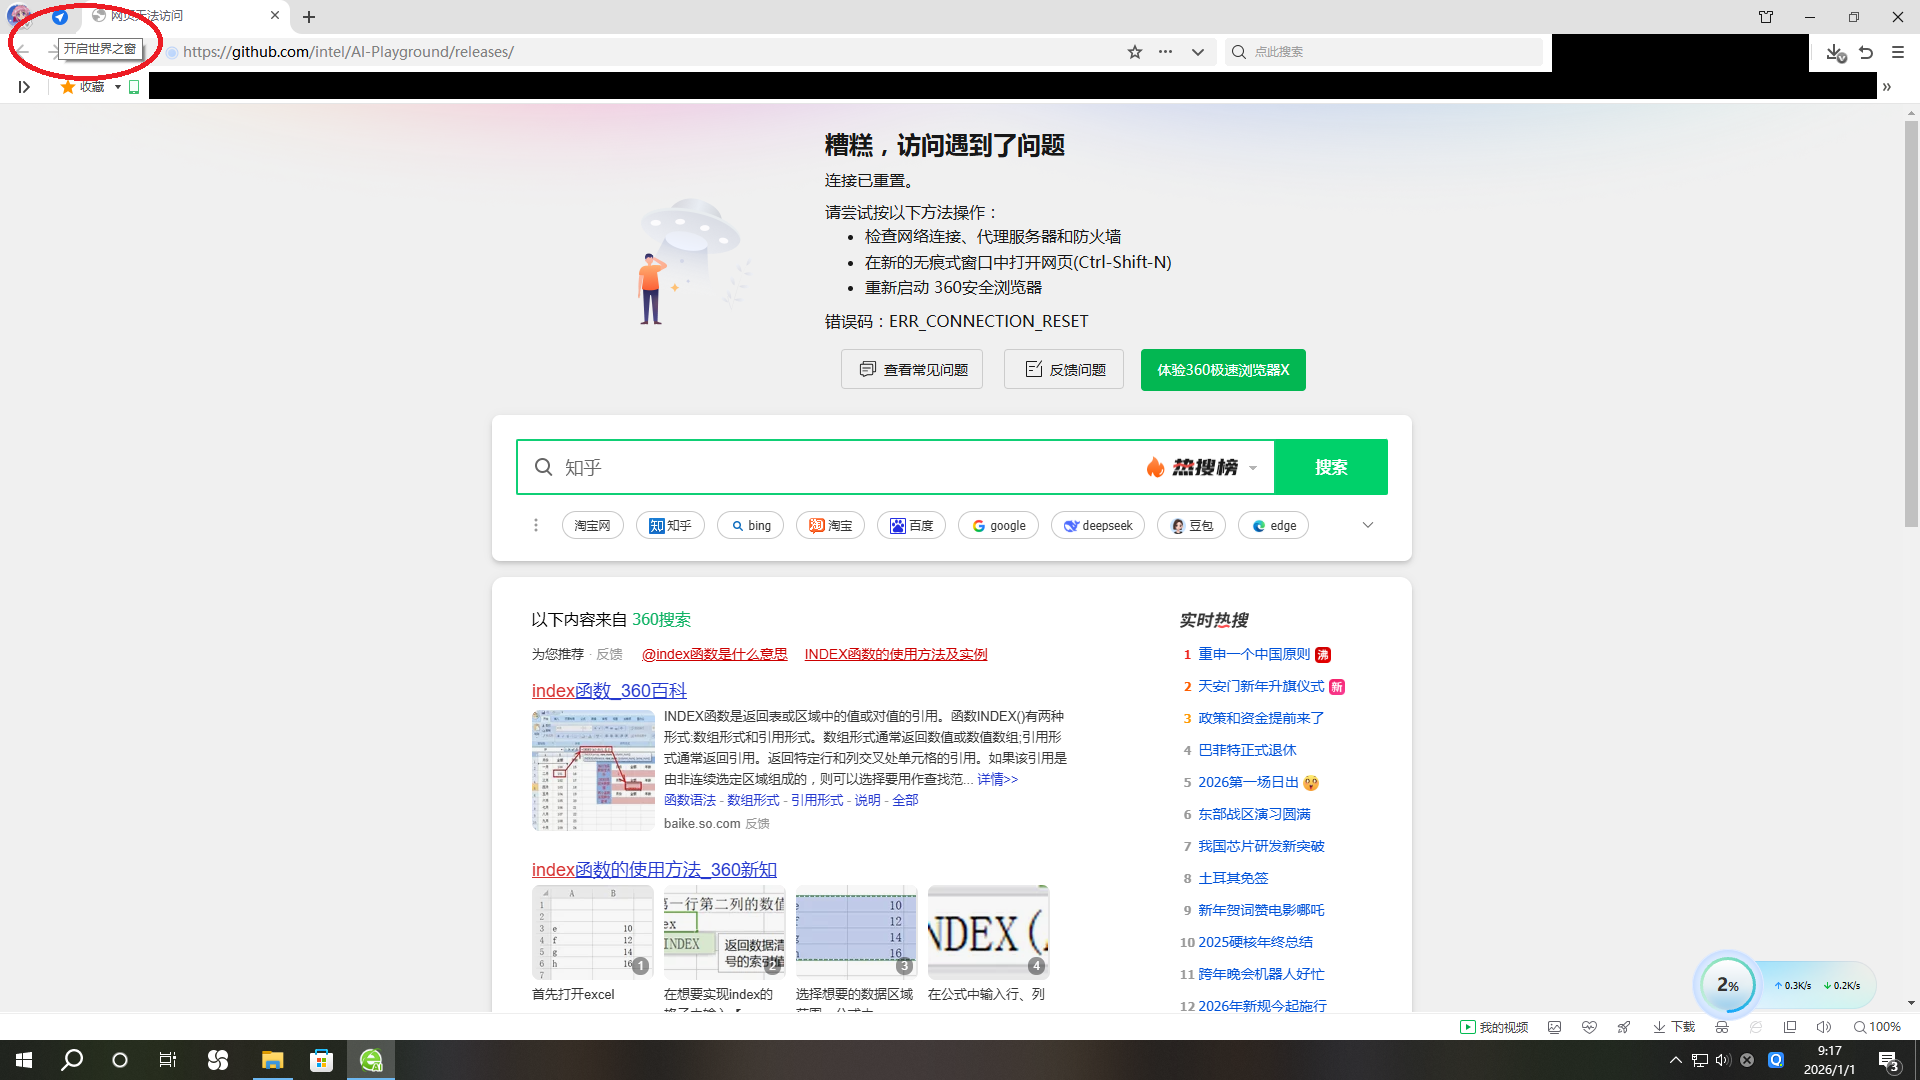
Task: Open the Windows notification center icon
Action: click(x=1888, y=1061)
